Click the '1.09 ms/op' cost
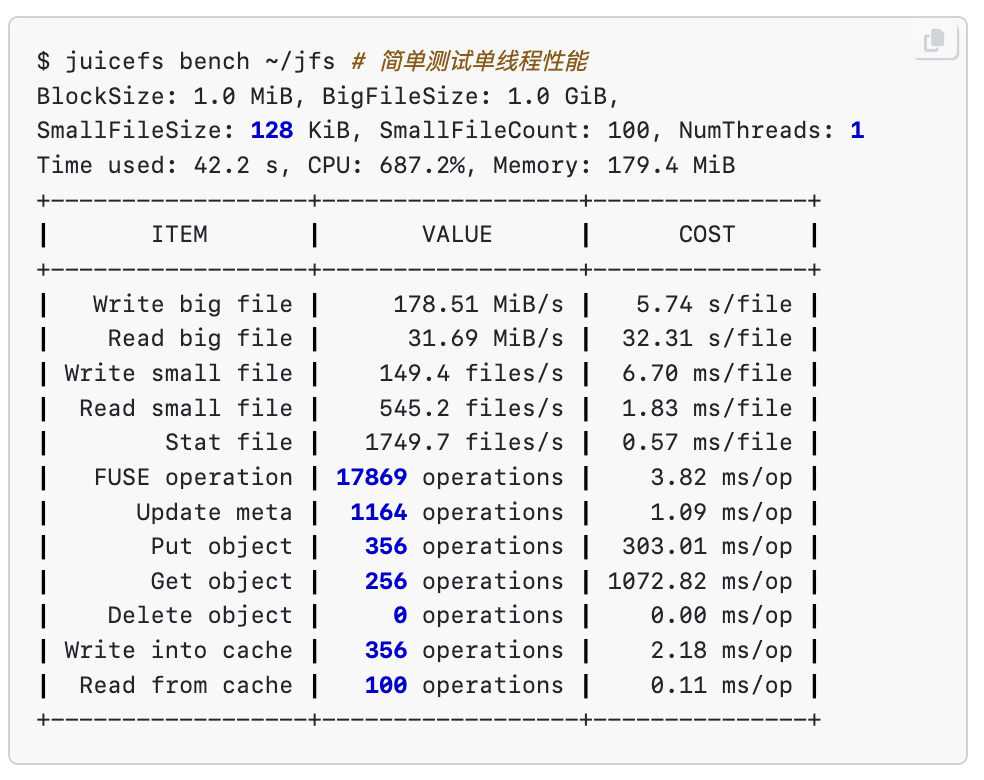This screenshot has width=984, height=780. tap(721, 512)
